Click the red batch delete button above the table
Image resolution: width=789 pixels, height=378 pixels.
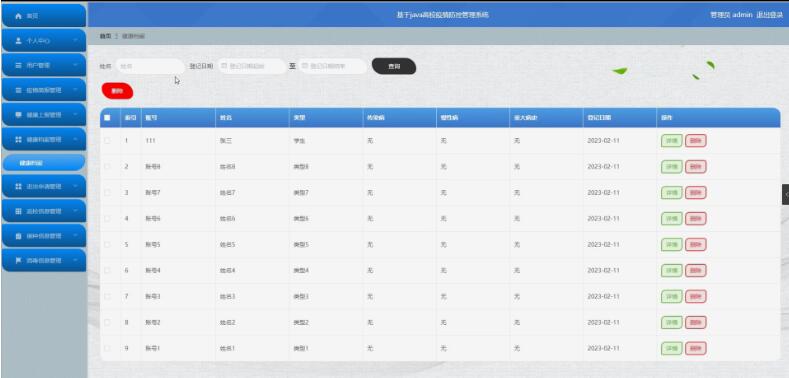117,91
